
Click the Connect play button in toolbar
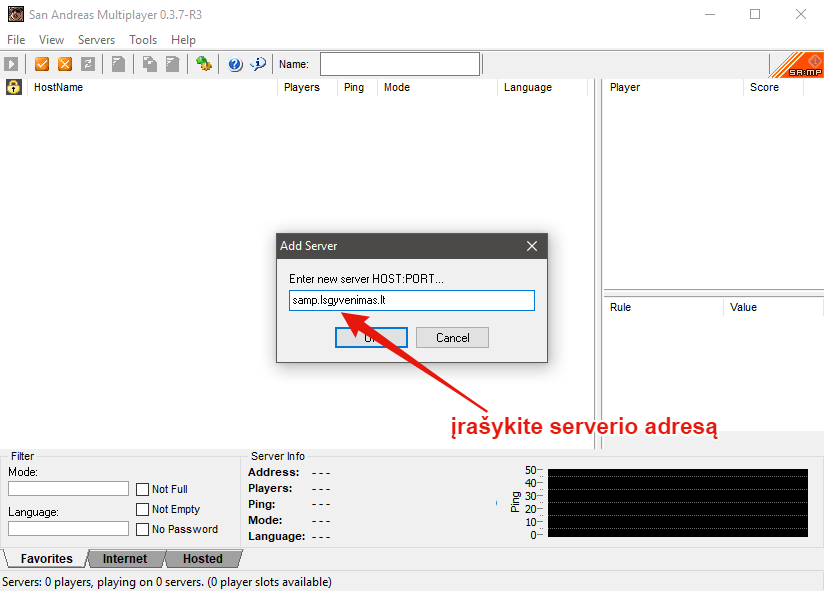click(x=12, y=64)
